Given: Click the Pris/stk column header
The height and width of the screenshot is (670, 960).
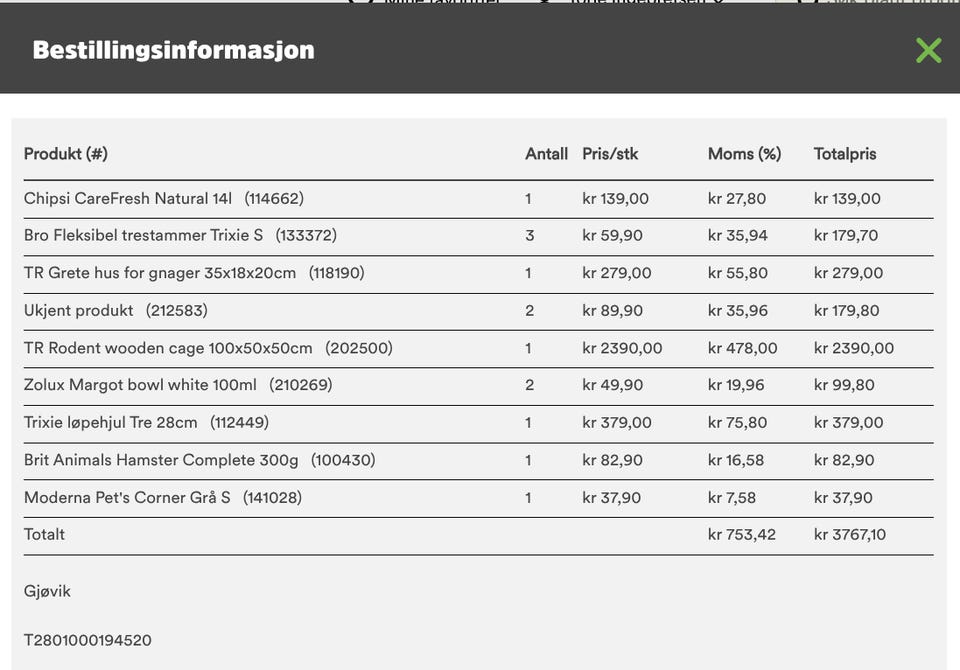Looking at the screenshot, I should (610, 154).
